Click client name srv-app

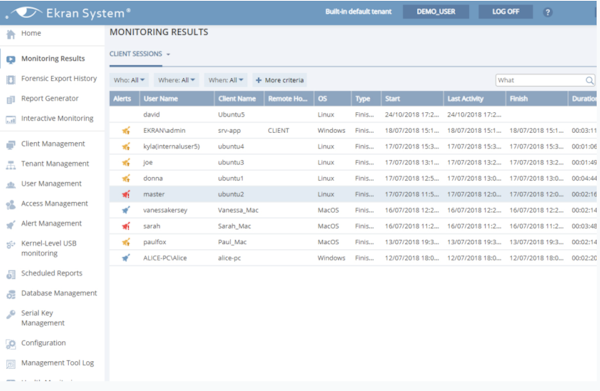click(x=229, y=130)
